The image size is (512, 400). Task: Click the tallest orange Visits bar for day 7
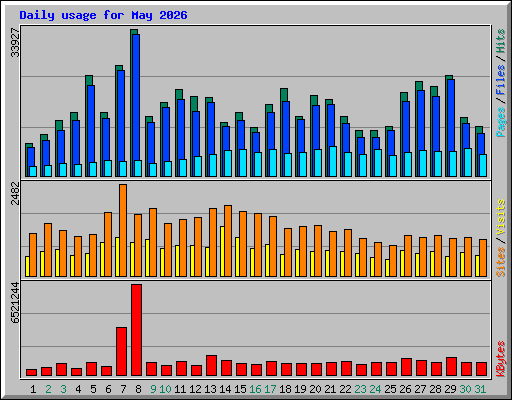(123, 230)
